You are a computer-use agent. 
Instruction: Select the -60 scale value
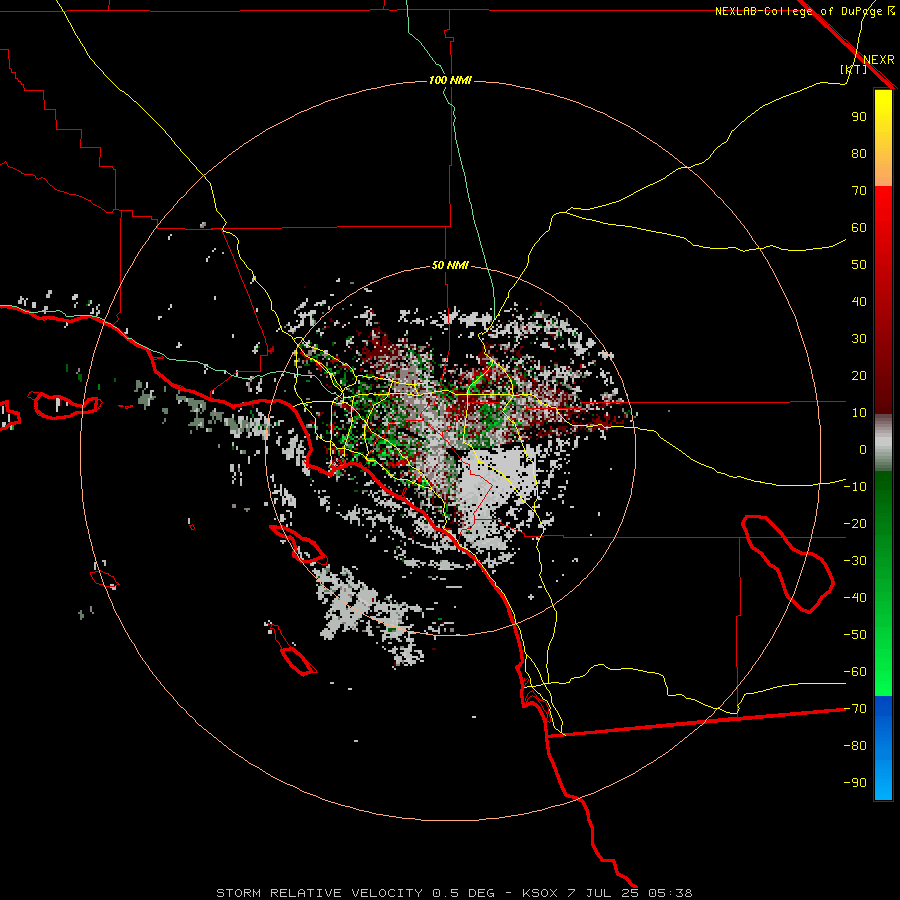855,672
